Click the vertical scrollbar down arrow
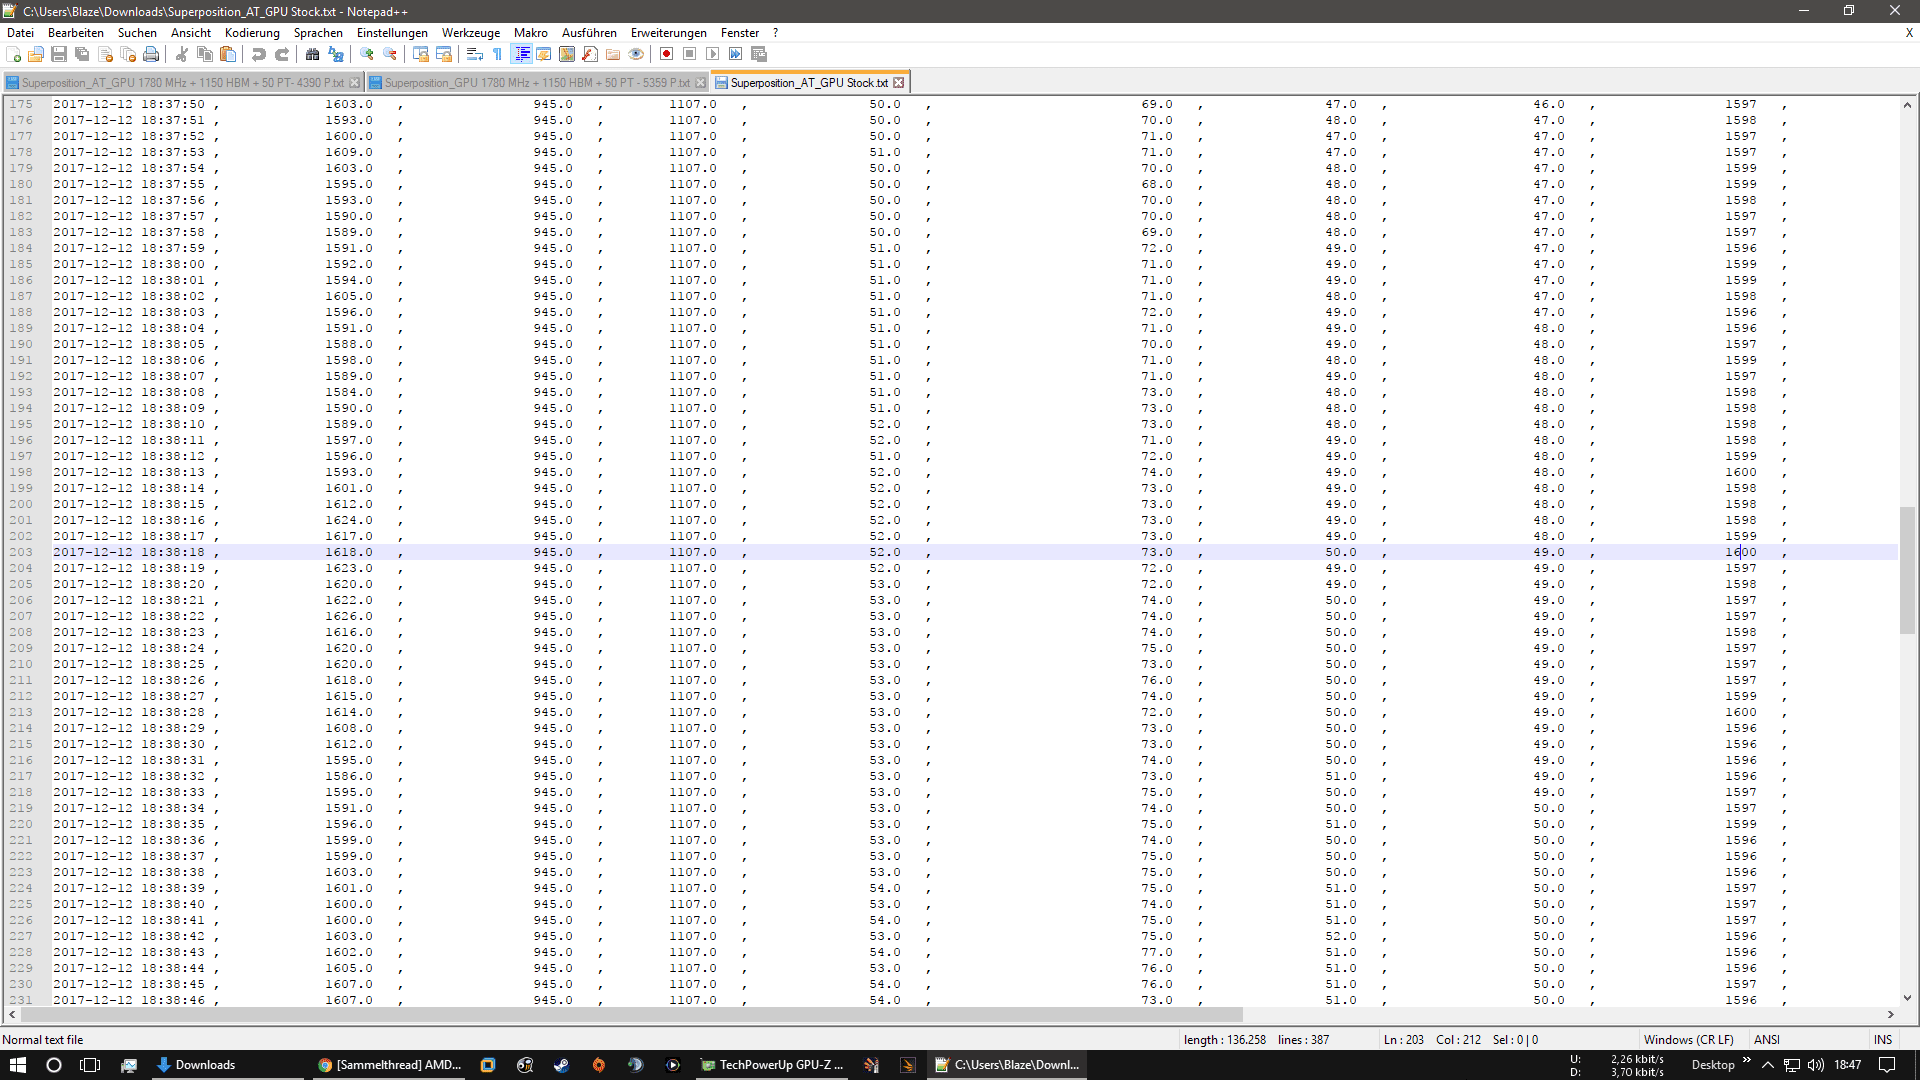This screenshot has width=1920, height=1080. click(x=1907, y=998)
